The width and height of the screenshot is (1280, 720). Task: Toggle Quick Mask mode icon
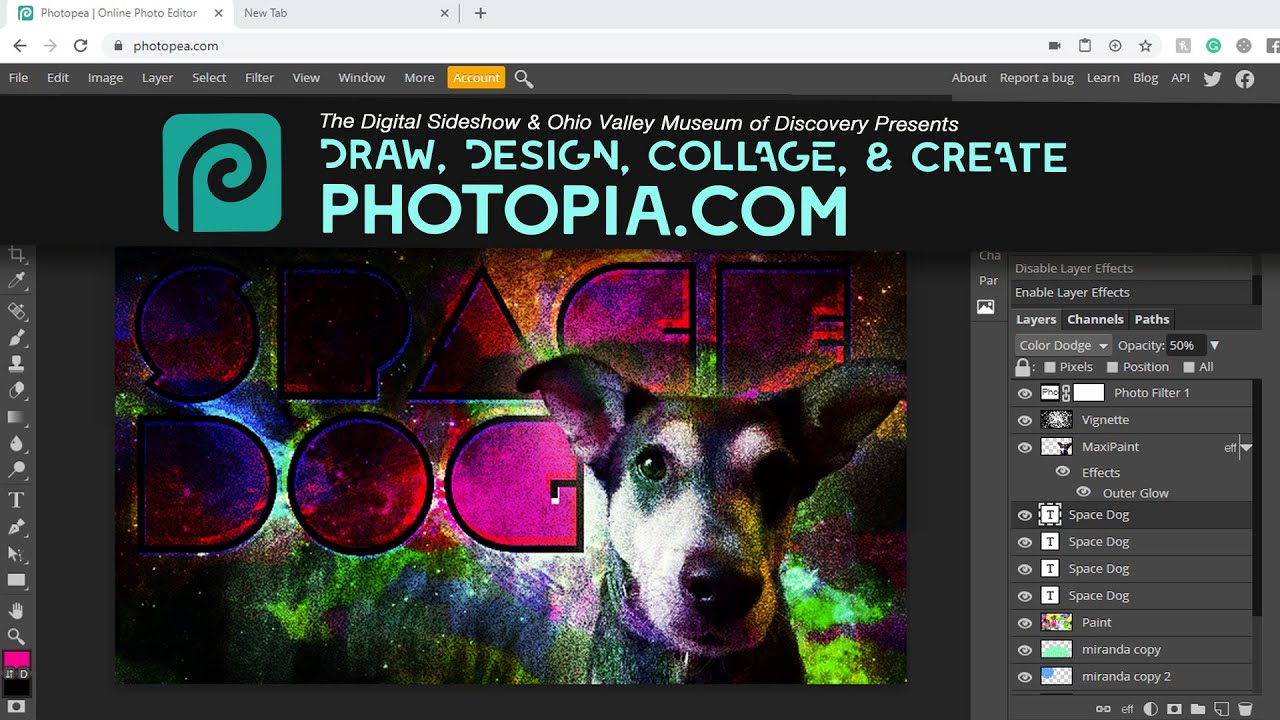pos(16,706)
